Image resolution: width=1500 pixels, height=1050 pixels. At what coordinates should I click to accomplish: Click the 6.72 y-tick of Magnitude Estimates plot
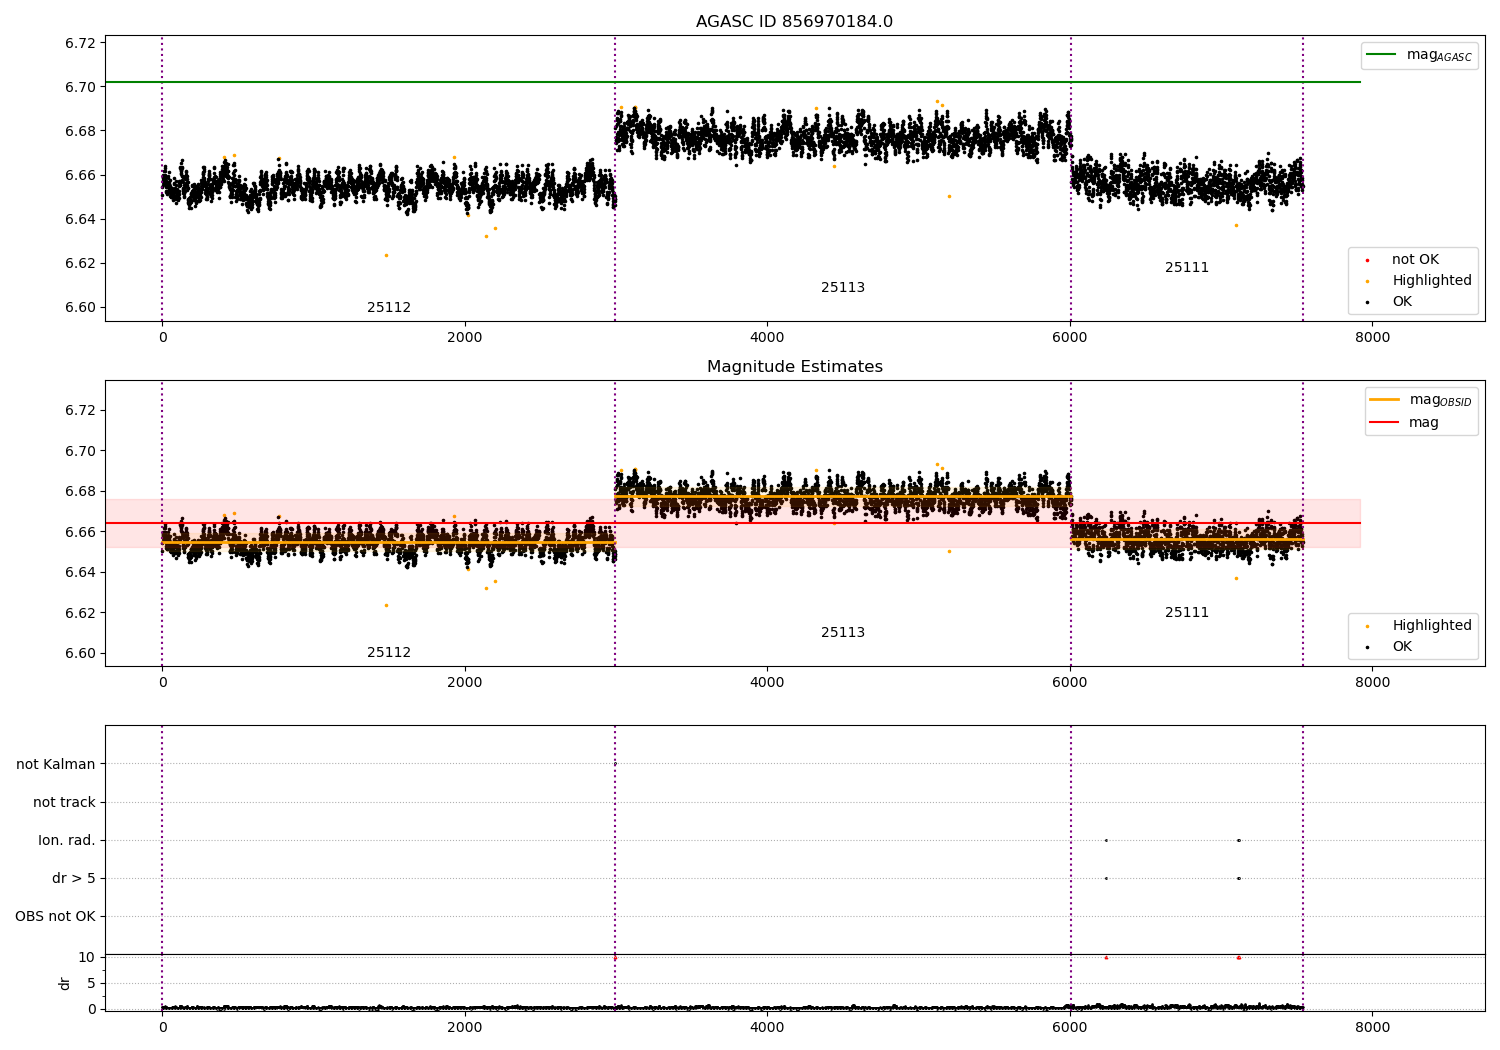[80, 411]
